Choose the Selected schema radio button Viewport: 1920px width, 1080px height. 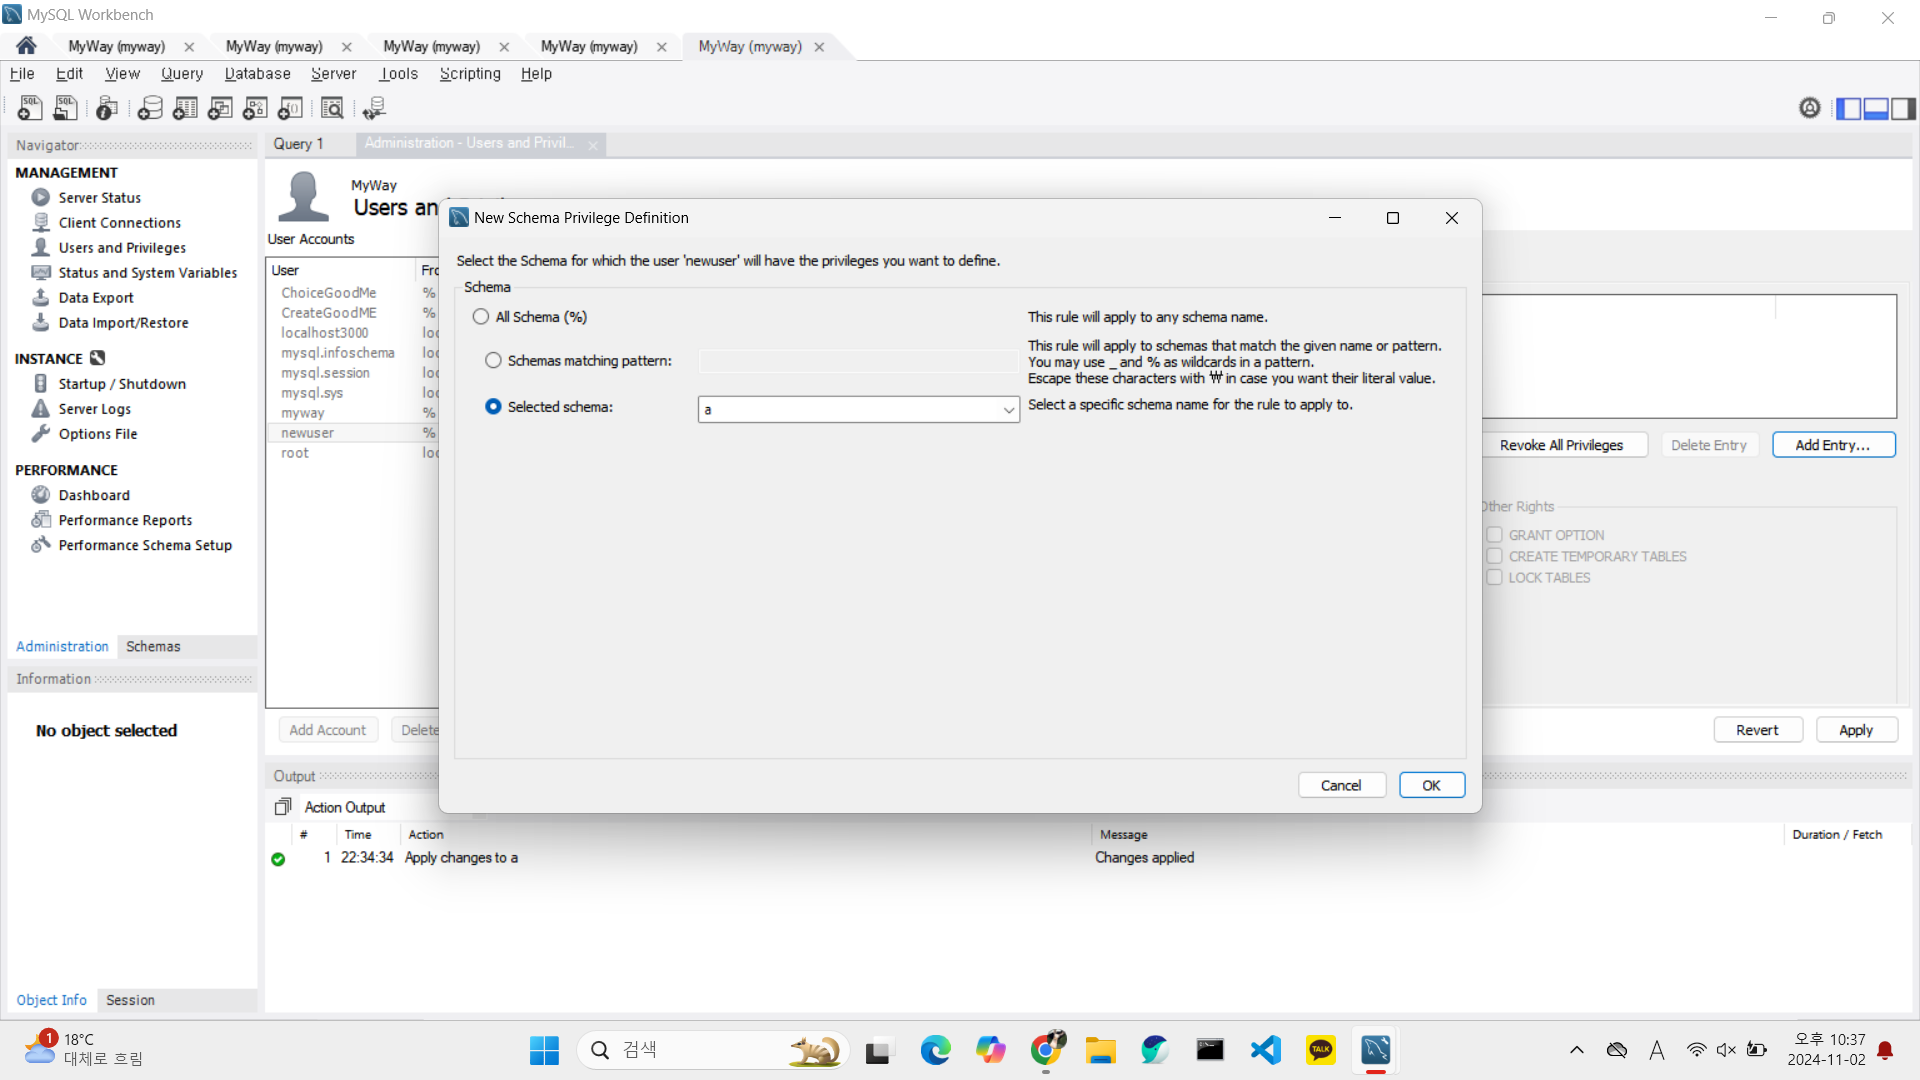coord(493,407)
